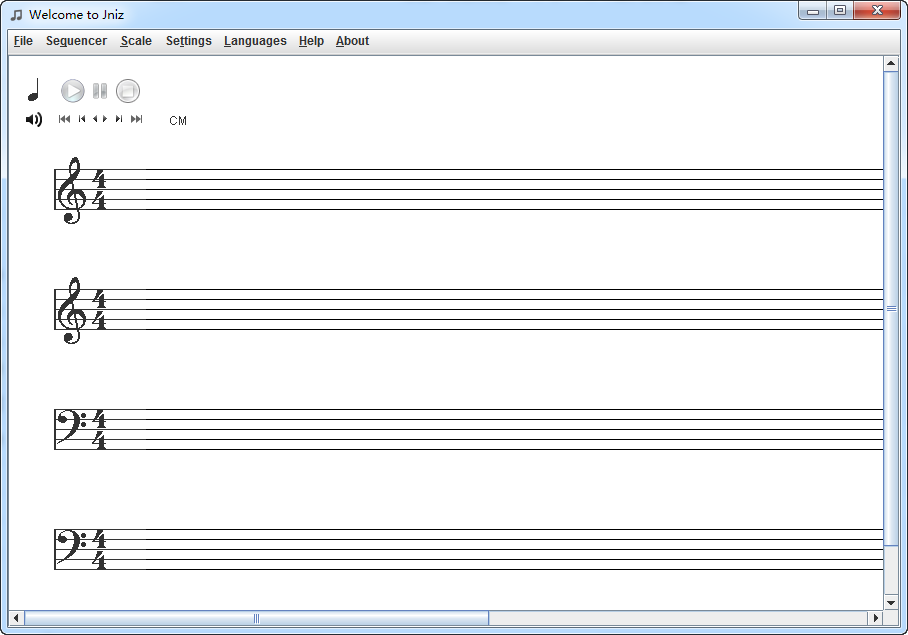The image size is (908, 635).
Task: Open the About menu
Action: click(x=352, y=41)
